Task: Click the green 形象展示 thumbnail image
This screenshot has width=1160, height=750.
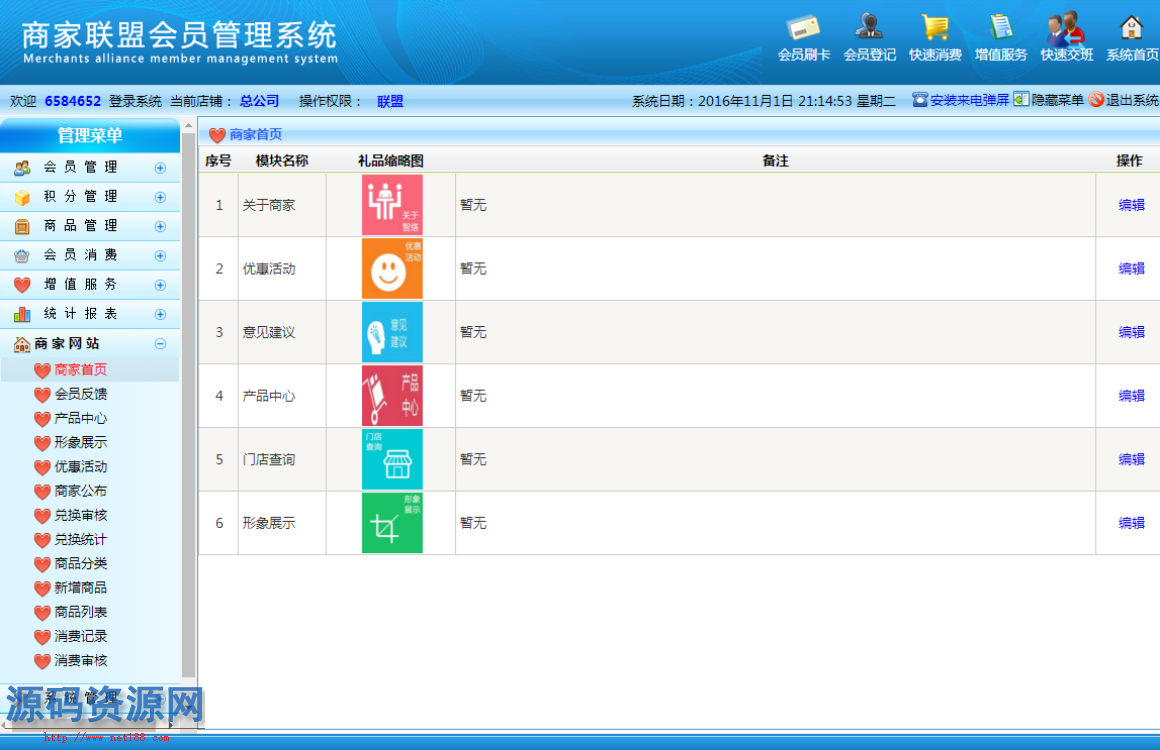Action: (392, 522)
